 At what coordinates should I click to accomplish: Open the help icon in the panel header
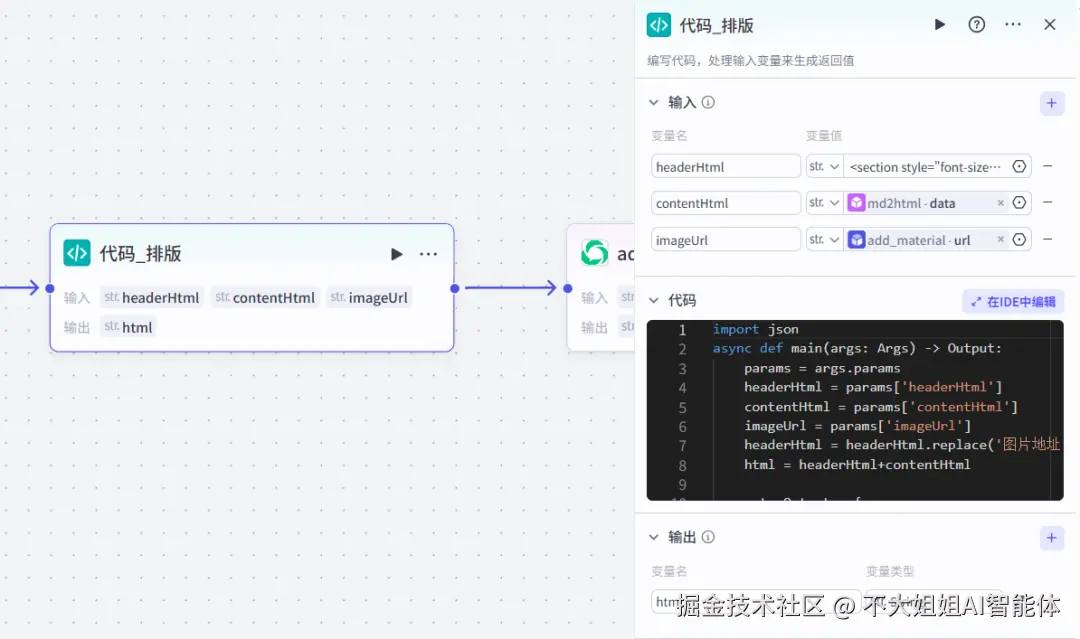(976, 24)
